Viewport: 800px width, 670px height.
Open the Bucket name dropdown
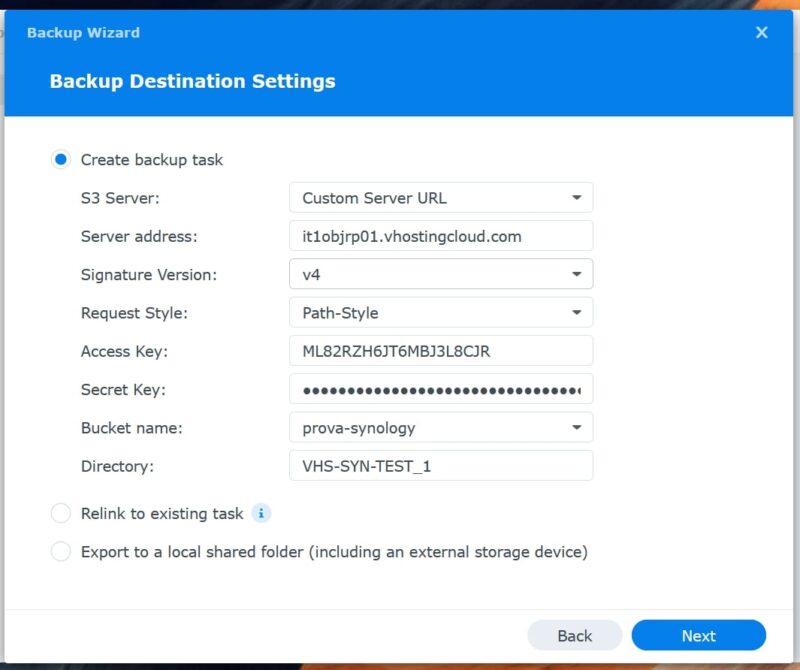click(x=441, y=427)
